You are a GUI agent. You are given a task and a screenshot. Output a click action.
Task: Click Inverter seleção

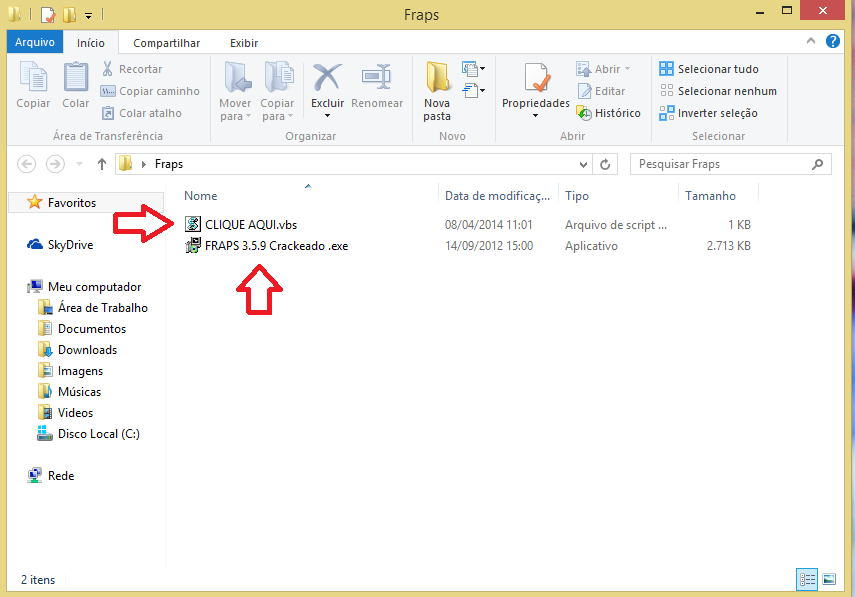click(x=708, y=113)
